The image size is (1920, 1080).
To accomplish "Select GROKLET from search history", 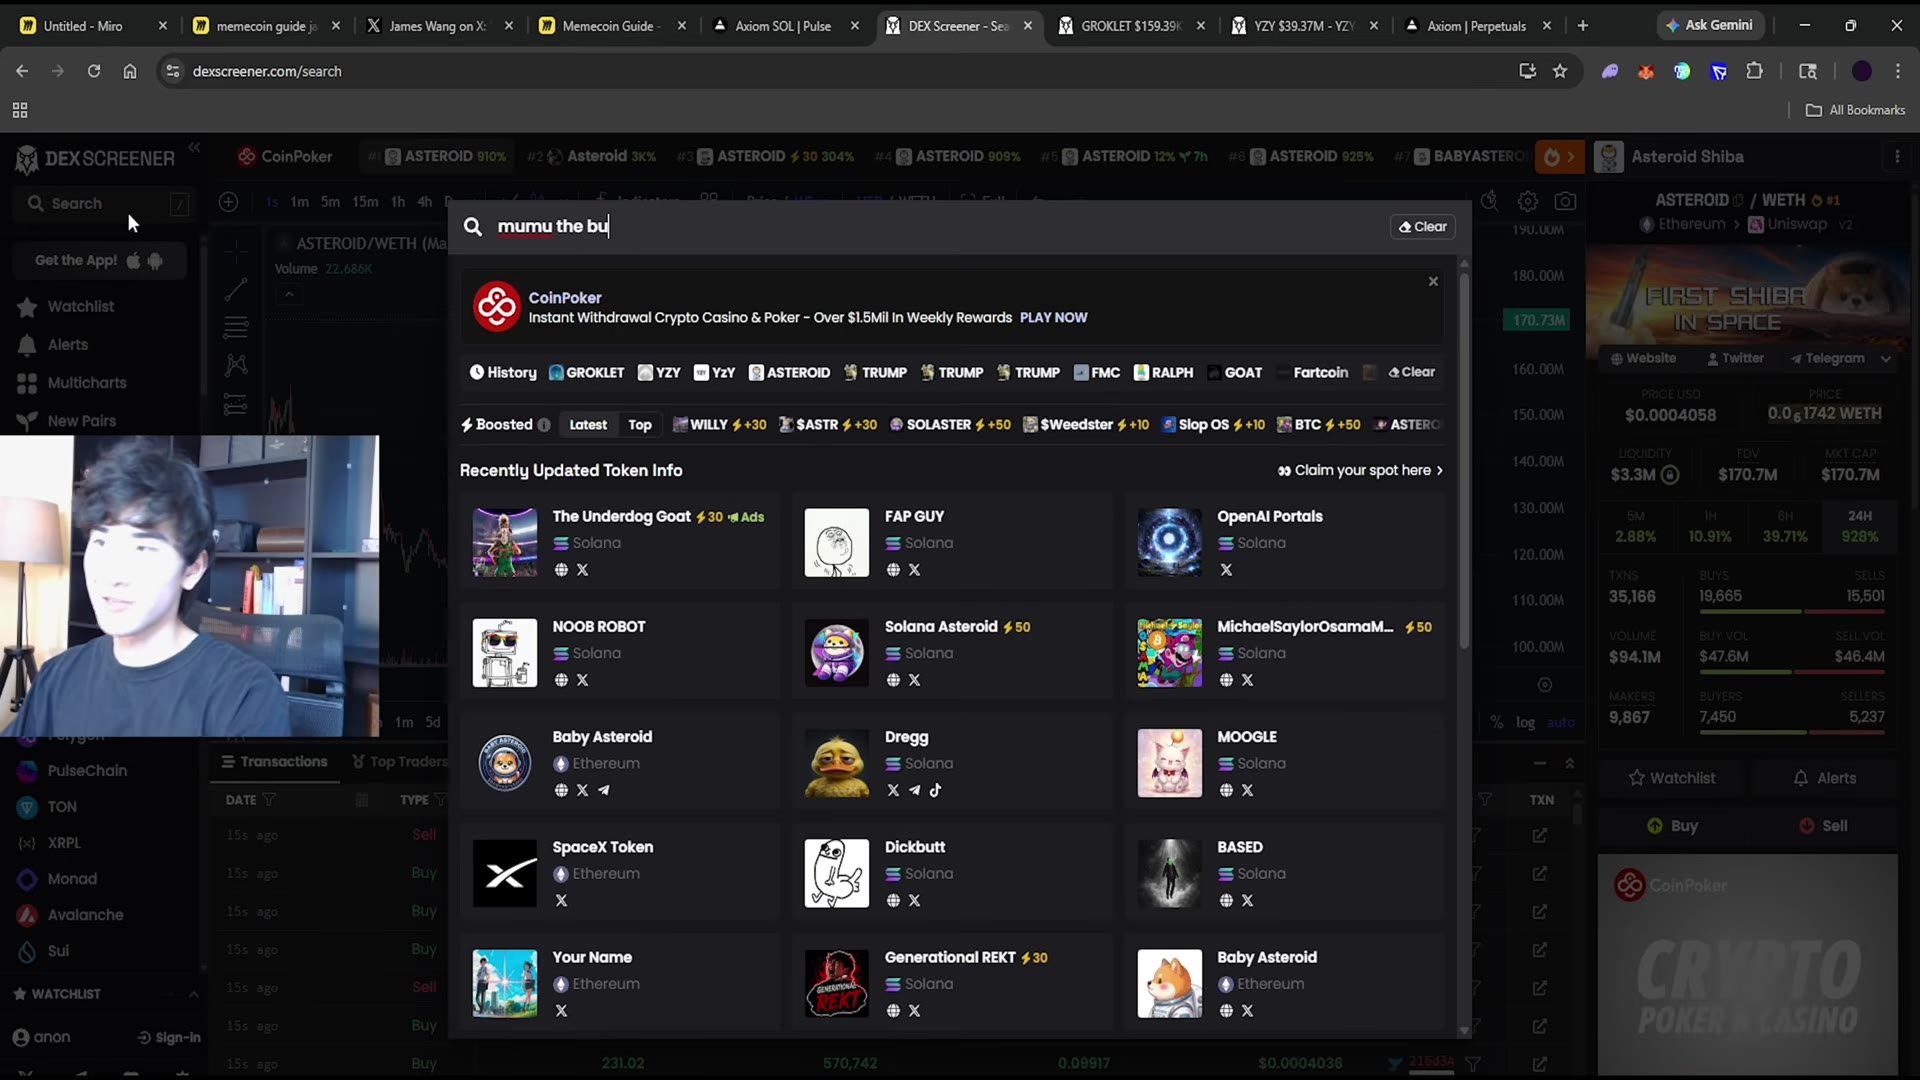I will point(587,373).
